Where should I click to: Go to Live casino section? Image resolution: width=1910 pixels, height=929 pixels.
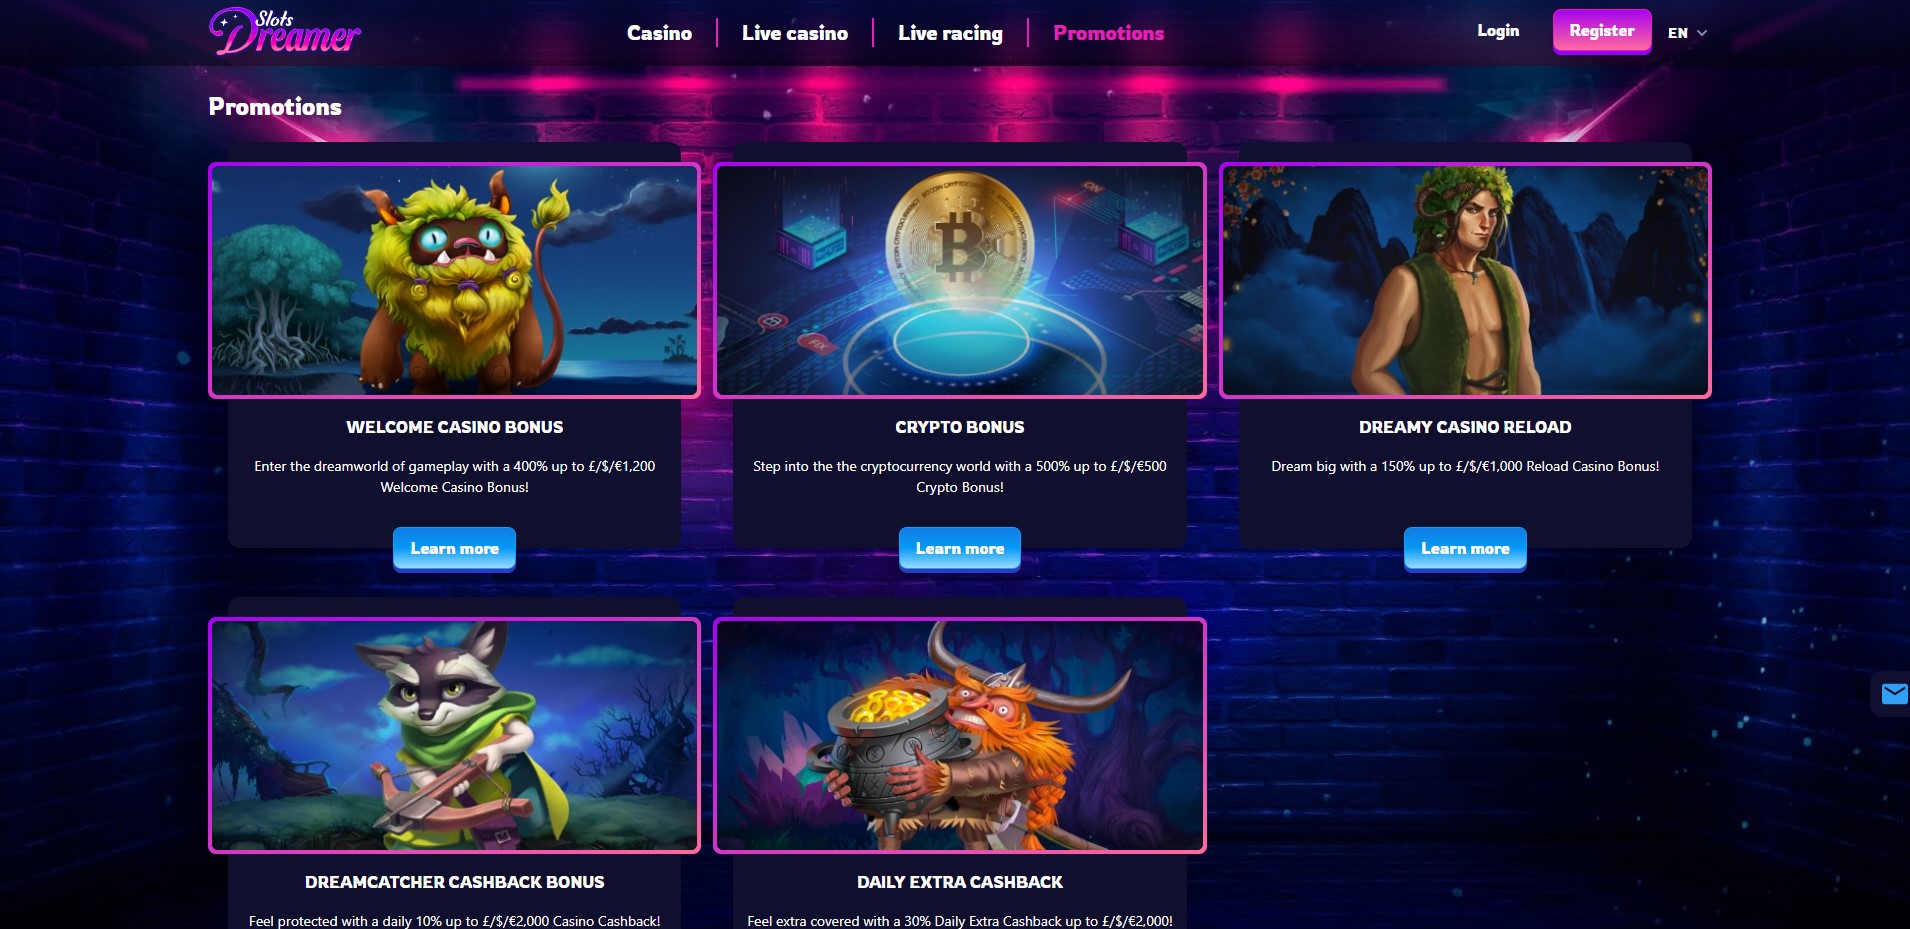795,33
